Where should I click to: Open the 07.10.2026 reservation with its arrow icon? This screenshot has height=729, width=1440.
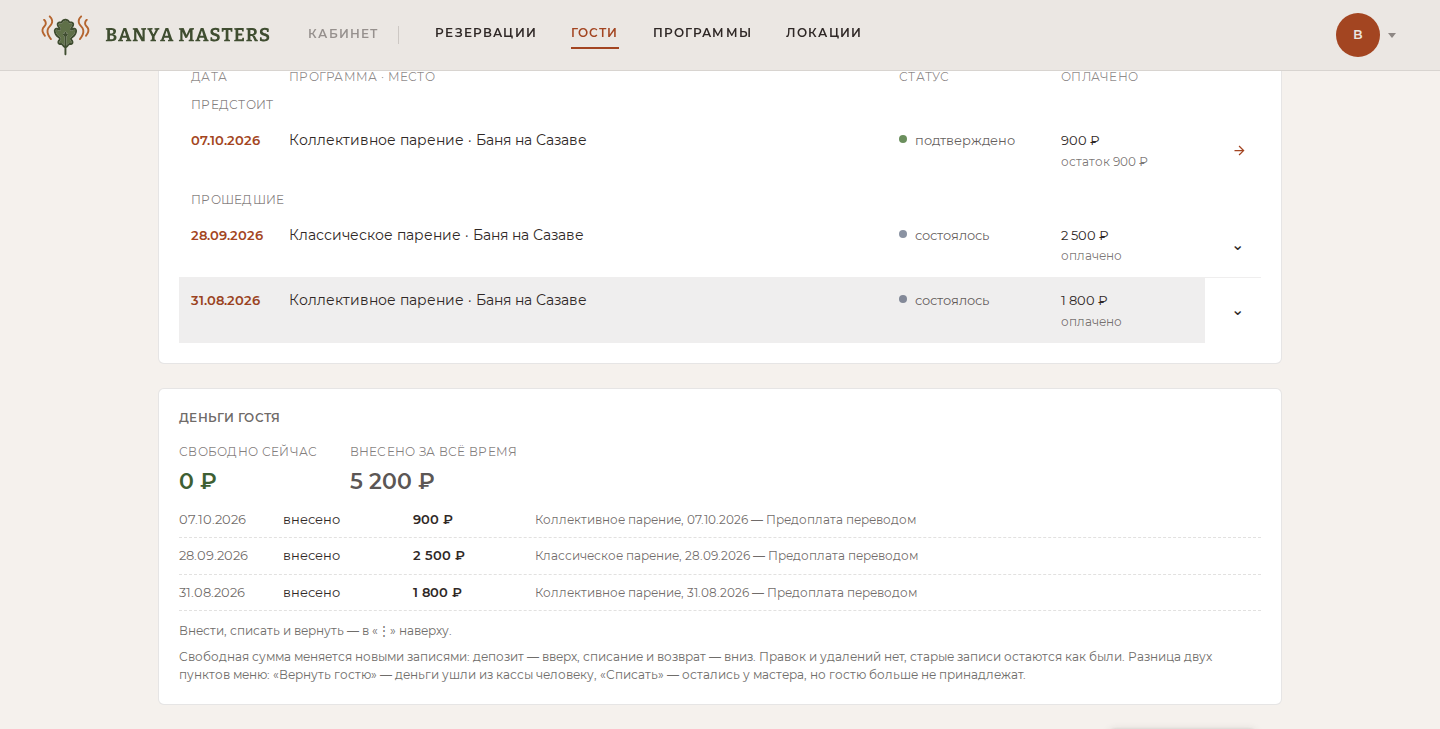coord(1239,150)
